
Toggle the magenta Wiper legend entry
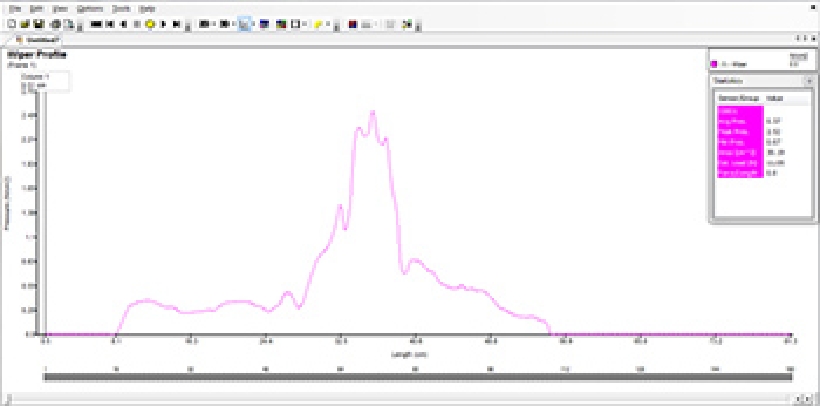pyautogui.click(x=714, y=63)
